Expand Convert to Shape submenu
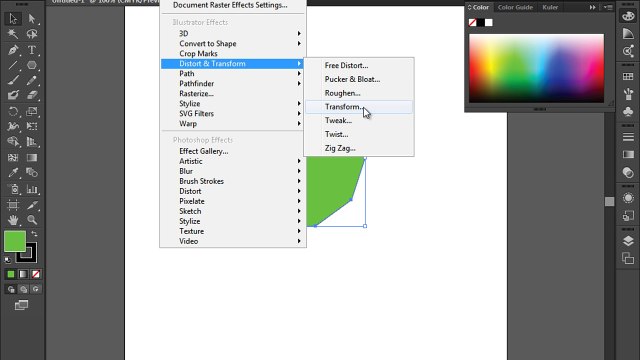 coord(233,44)
